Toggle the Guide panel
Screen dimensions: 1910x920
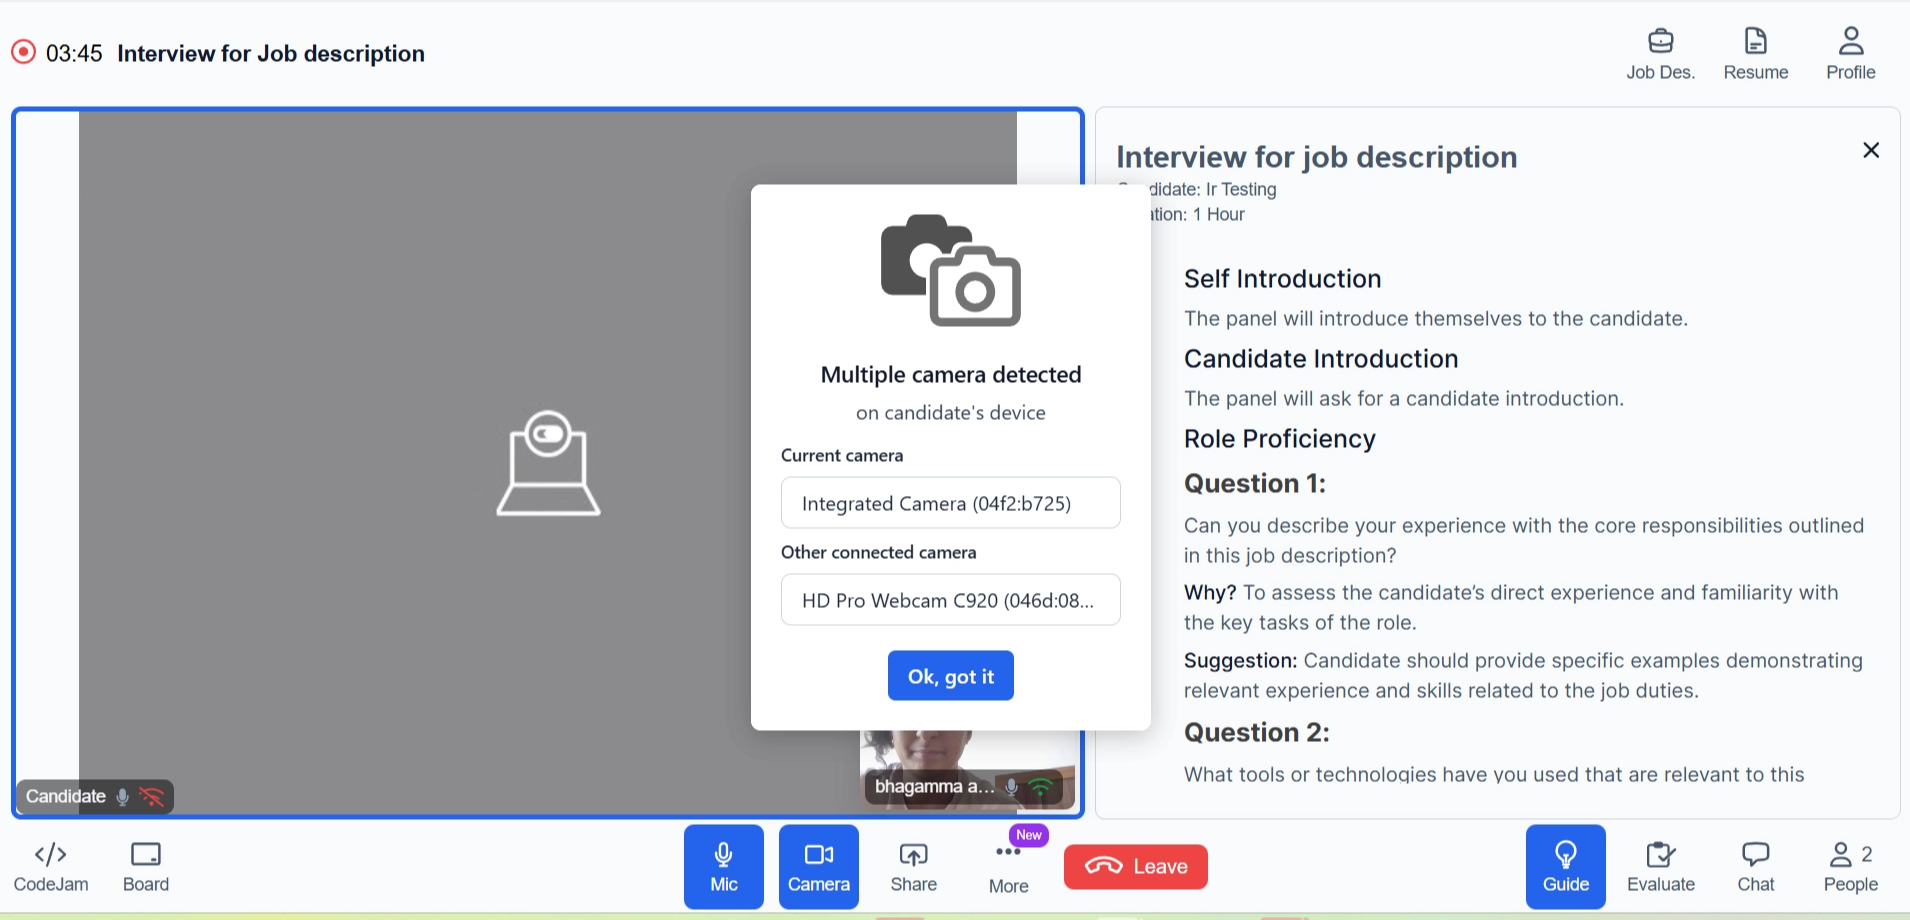pos(1566,867)
